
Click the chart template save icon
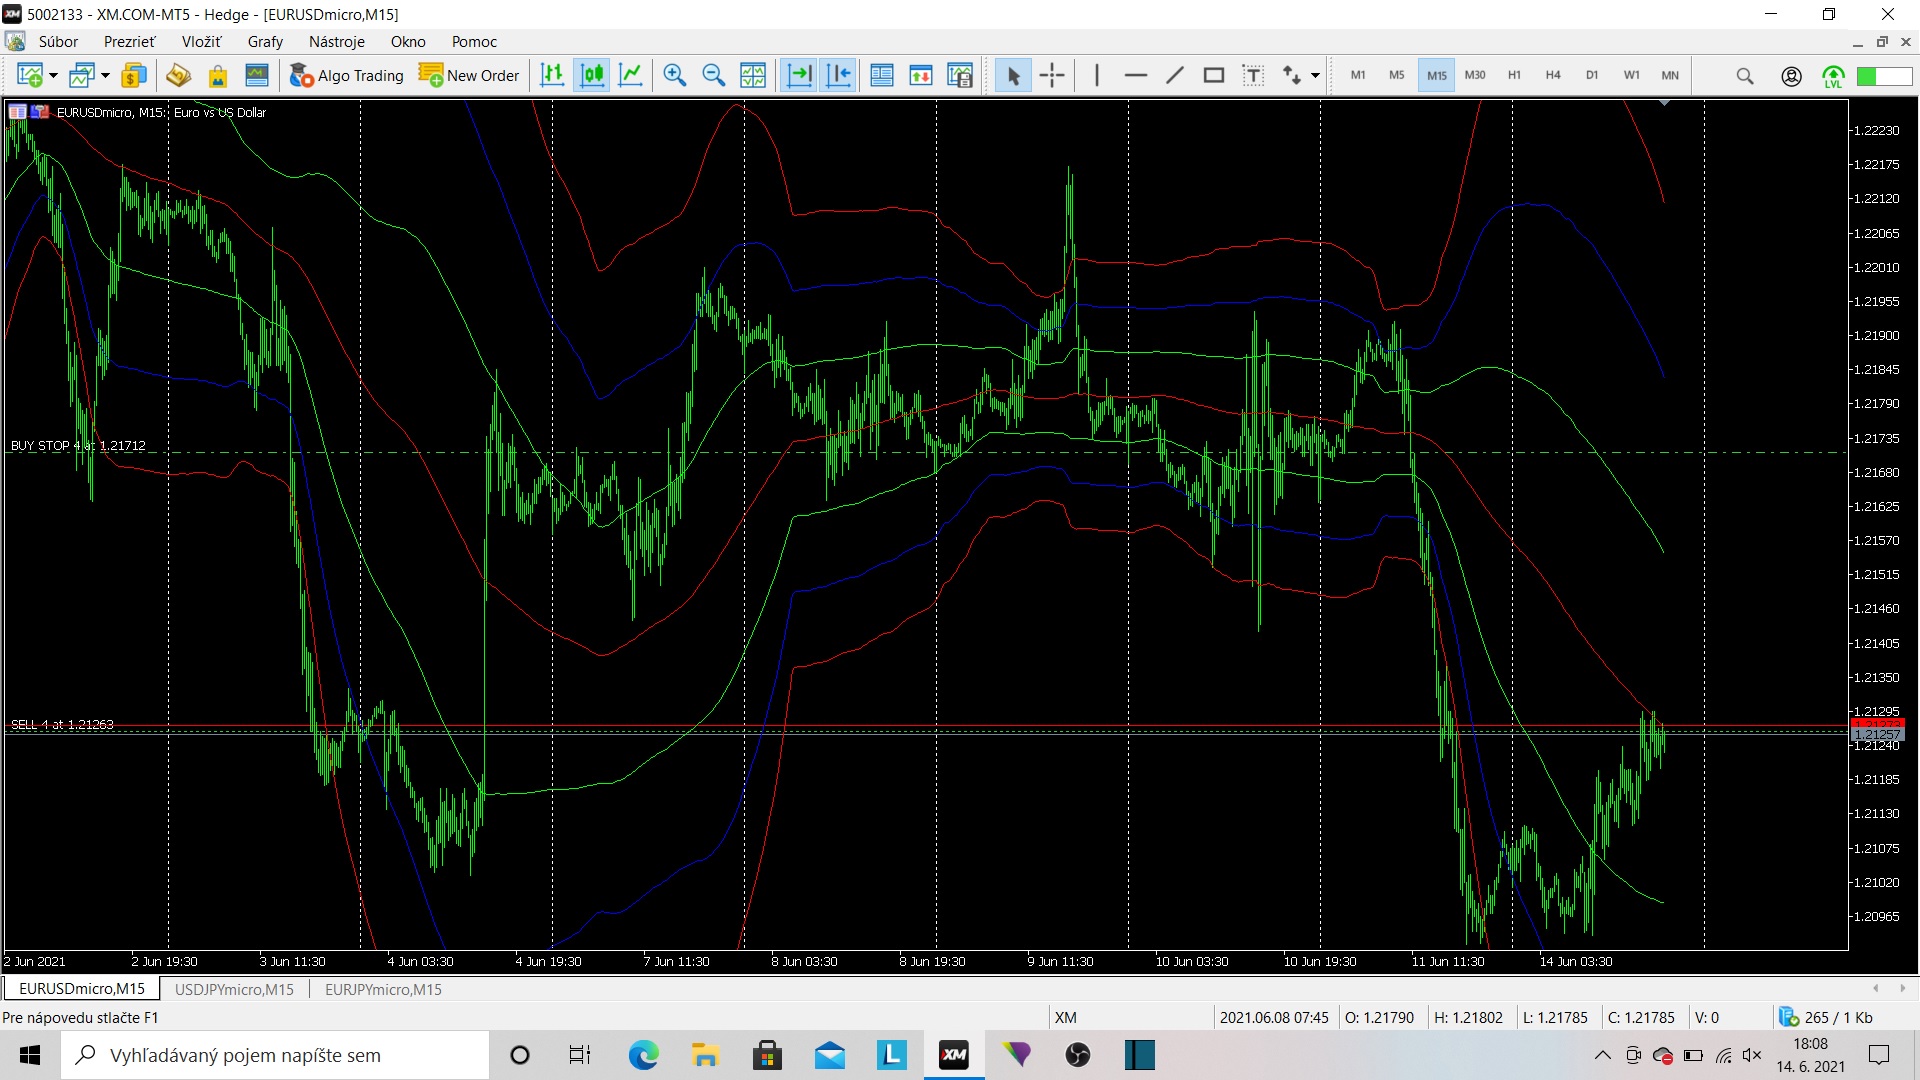tap(960, 75)
